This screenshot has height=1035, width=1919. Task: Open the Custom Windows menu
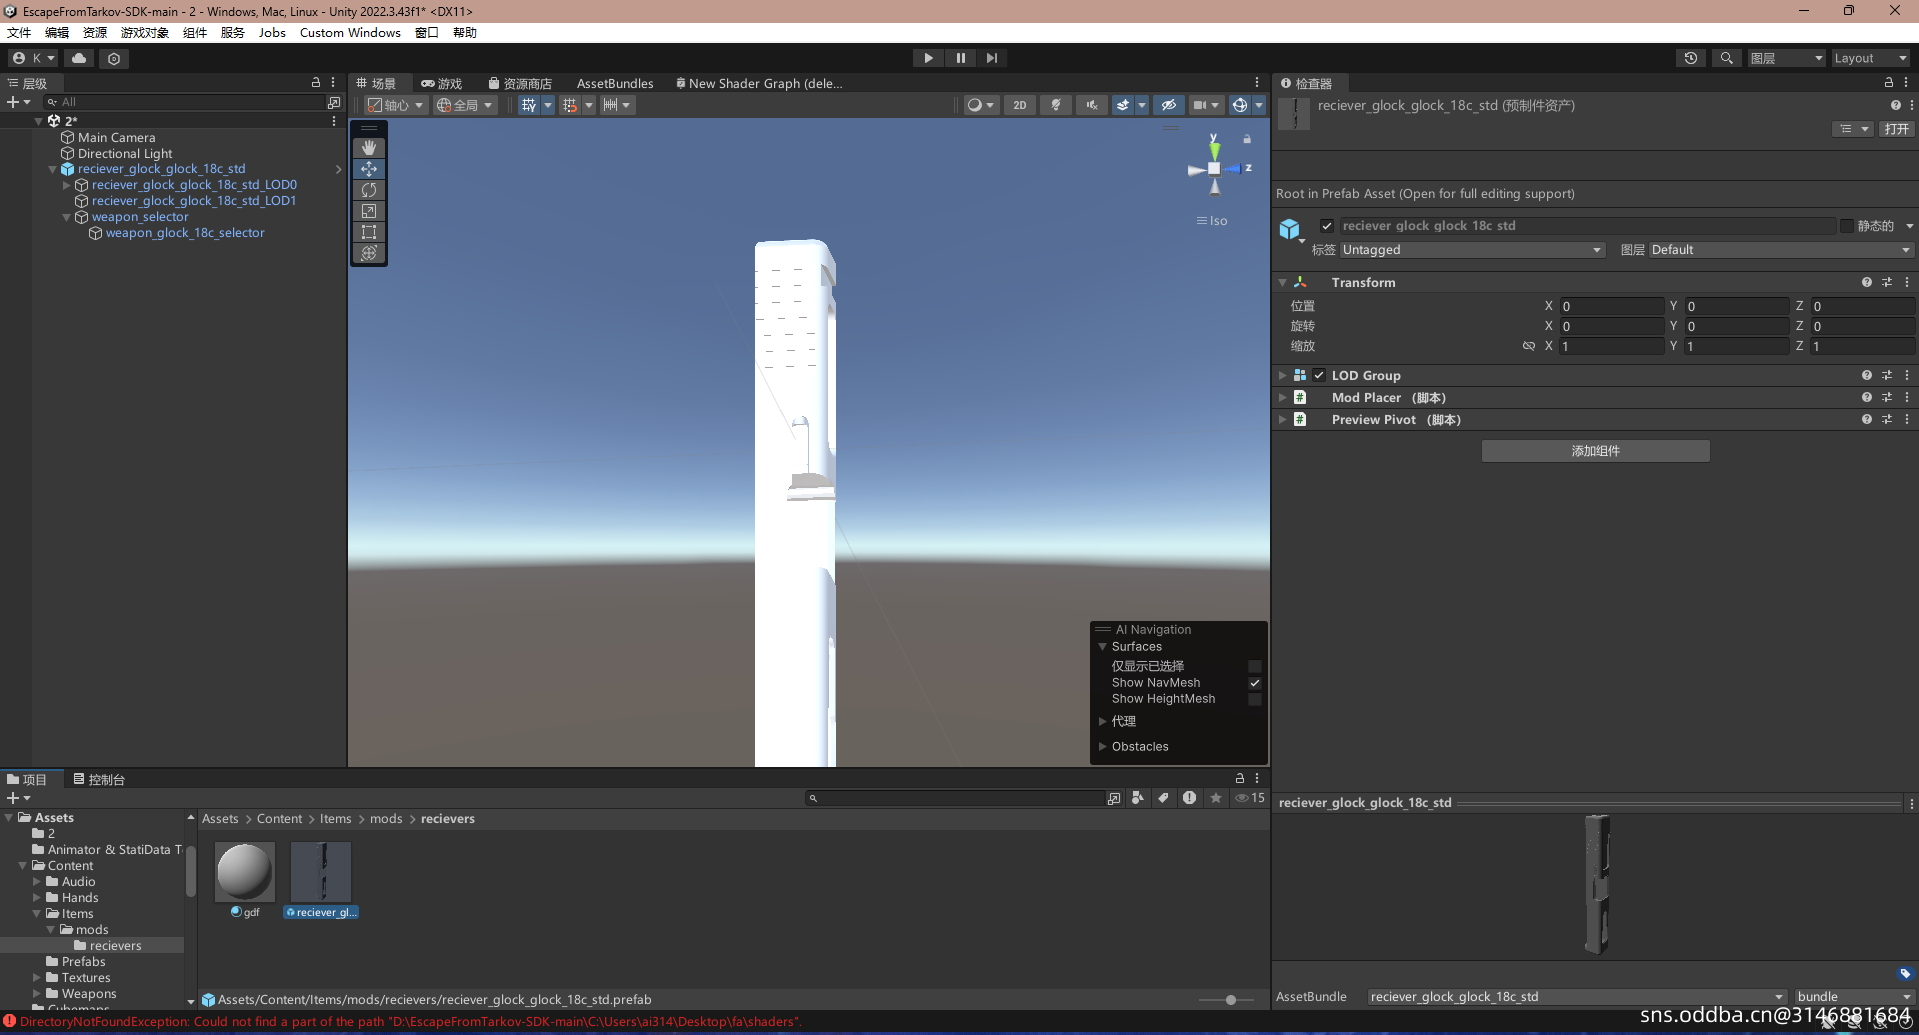coord(350,32)
